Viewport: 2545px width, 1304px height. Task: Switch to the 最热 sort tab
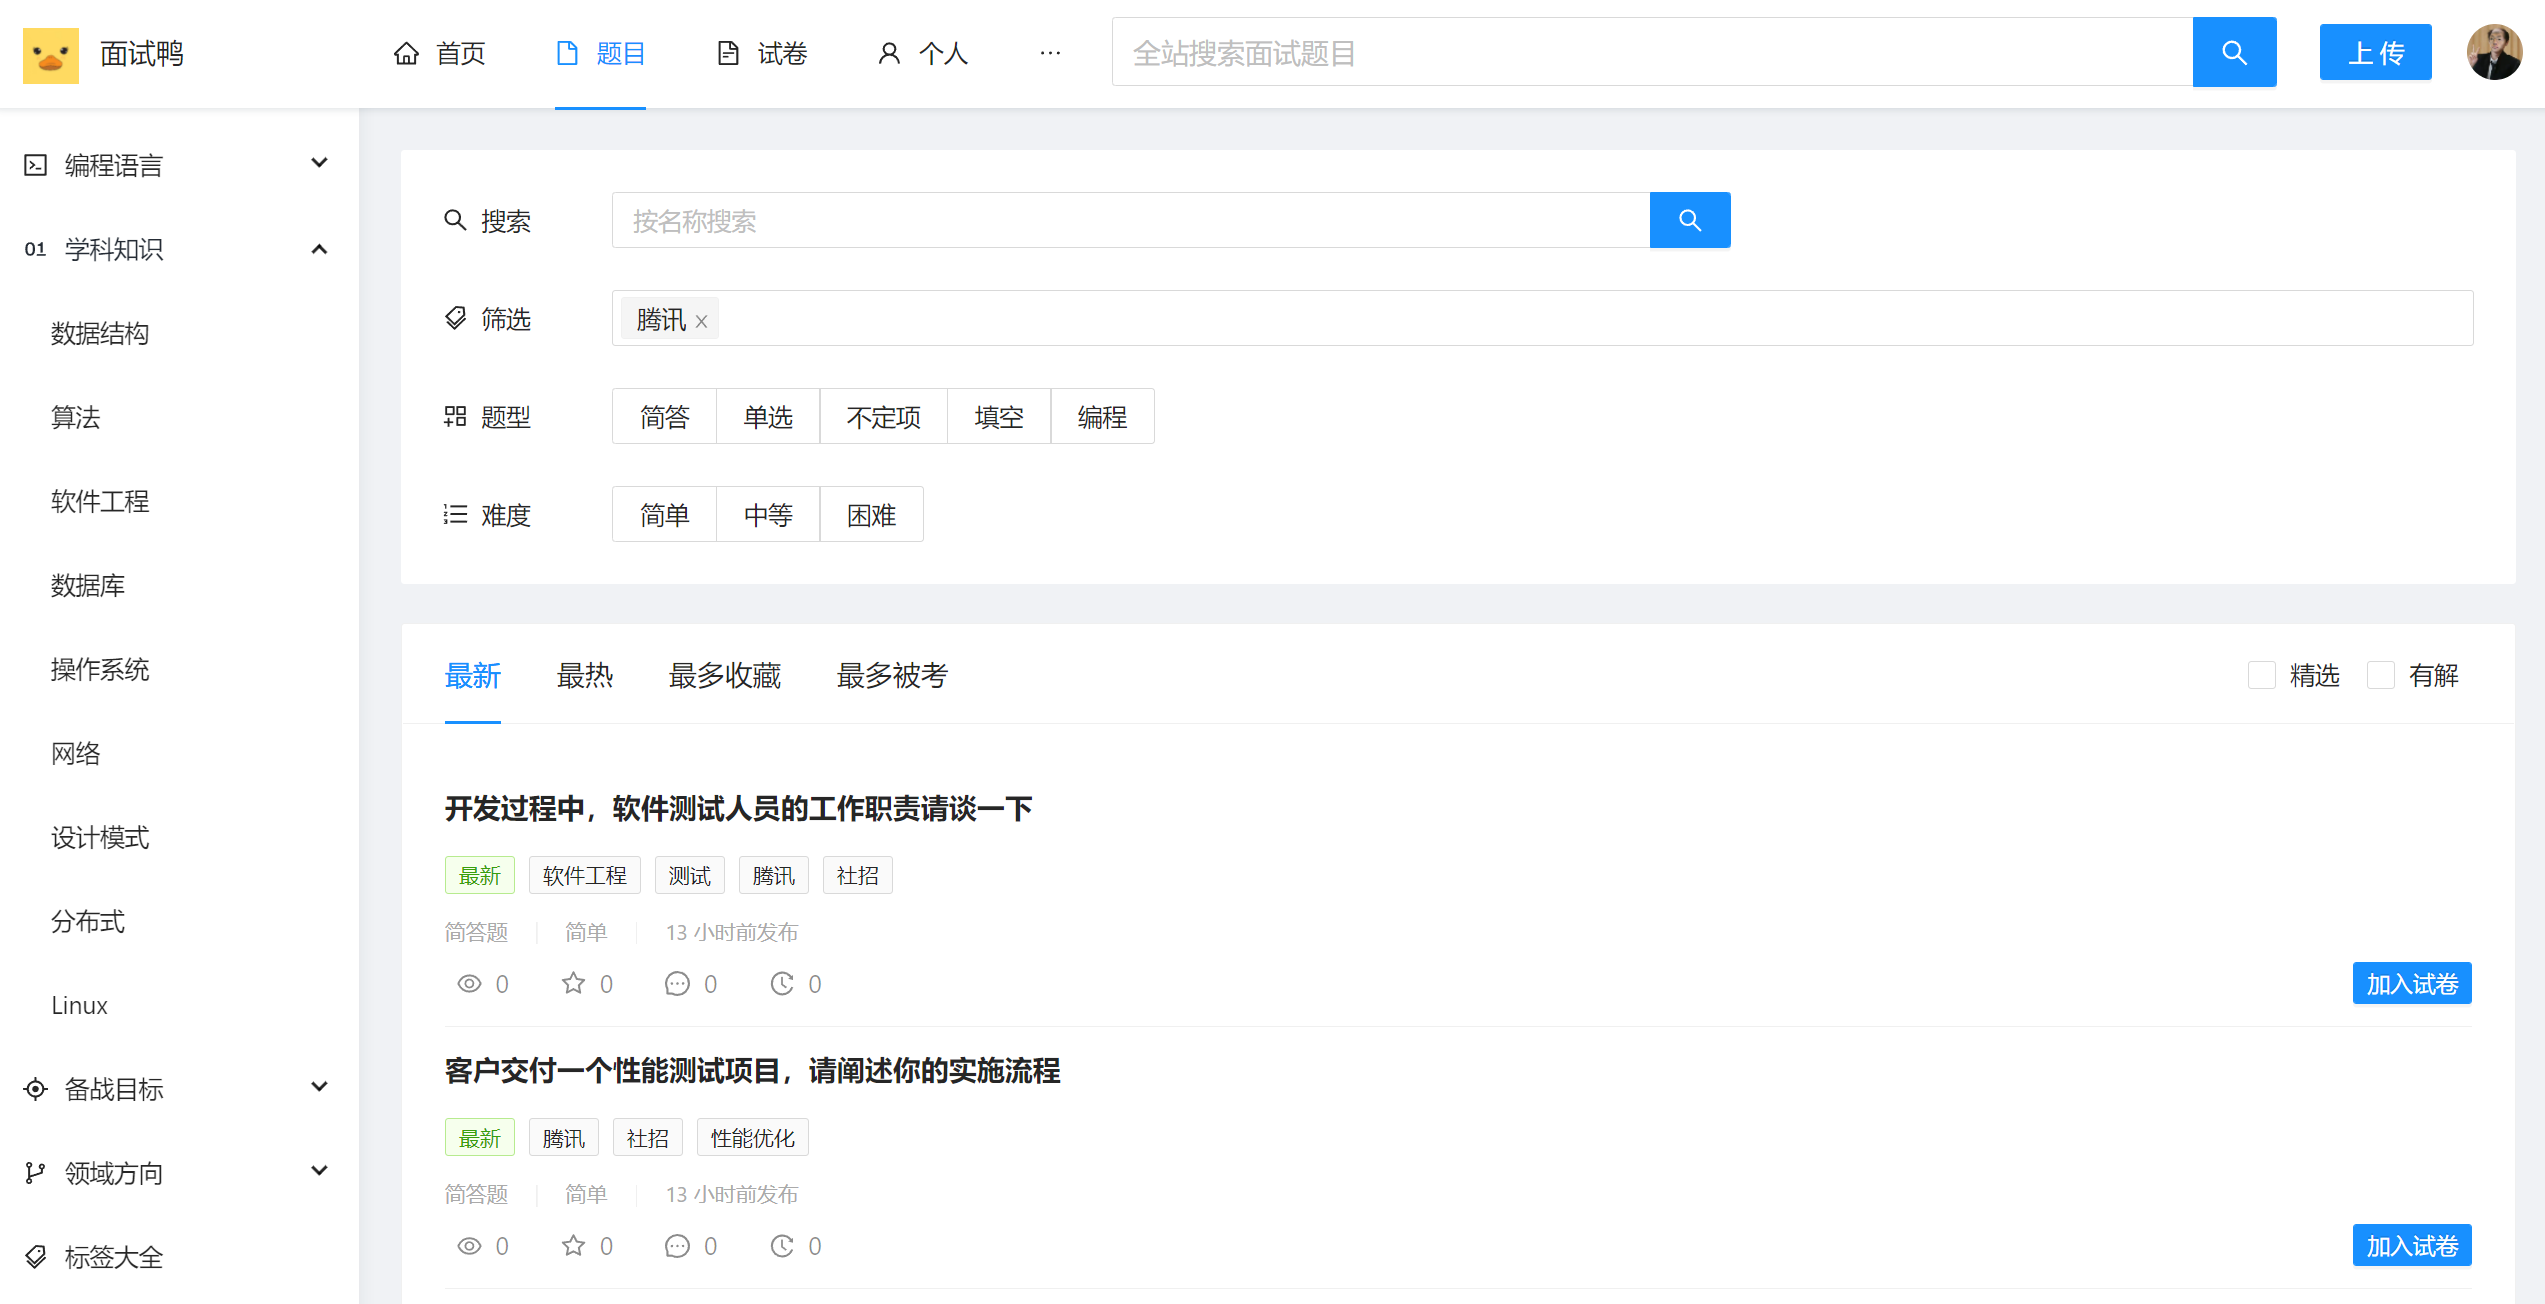pos(585,676)
